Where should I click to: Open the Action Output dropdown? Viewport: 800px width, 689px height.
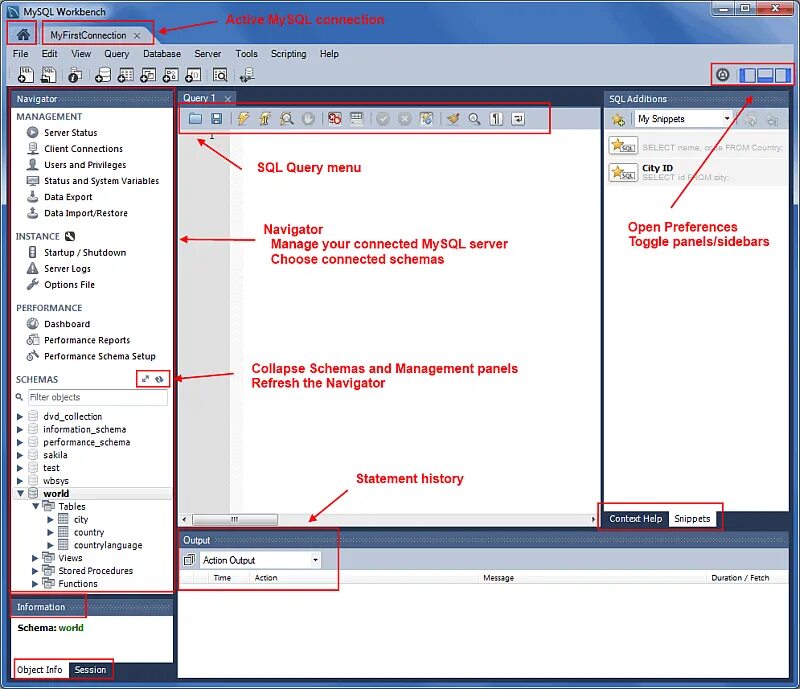[x=260, y=560]
